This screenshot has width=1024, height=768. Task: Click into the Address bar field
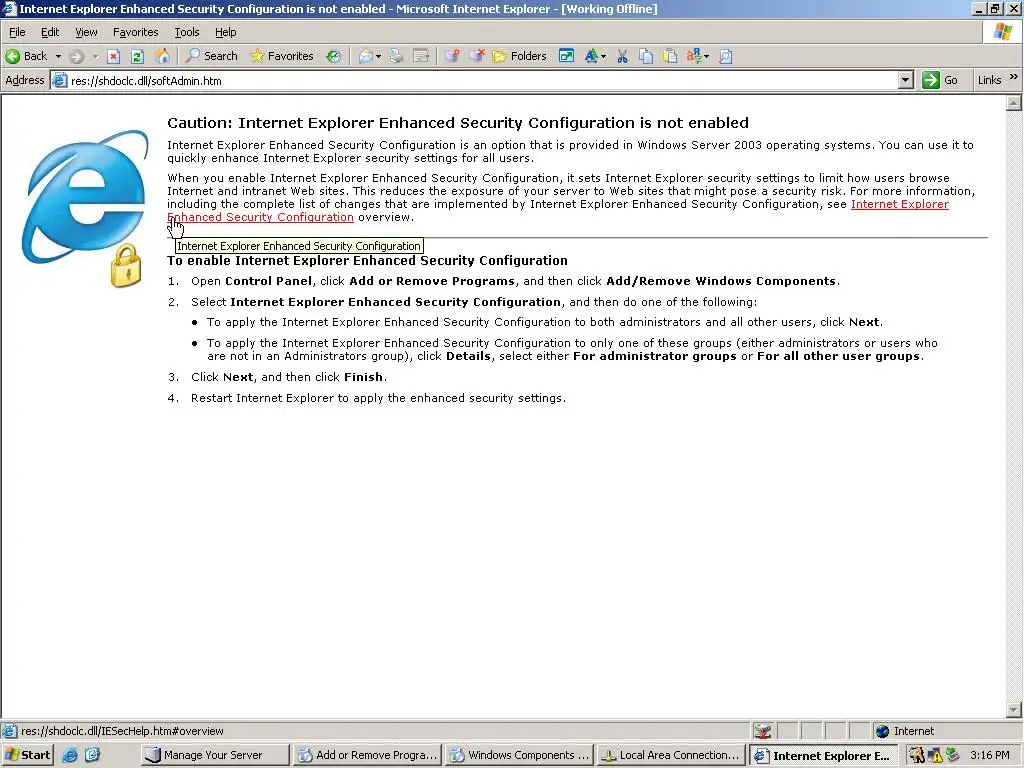pyautogui.click(x=482, y=80)
